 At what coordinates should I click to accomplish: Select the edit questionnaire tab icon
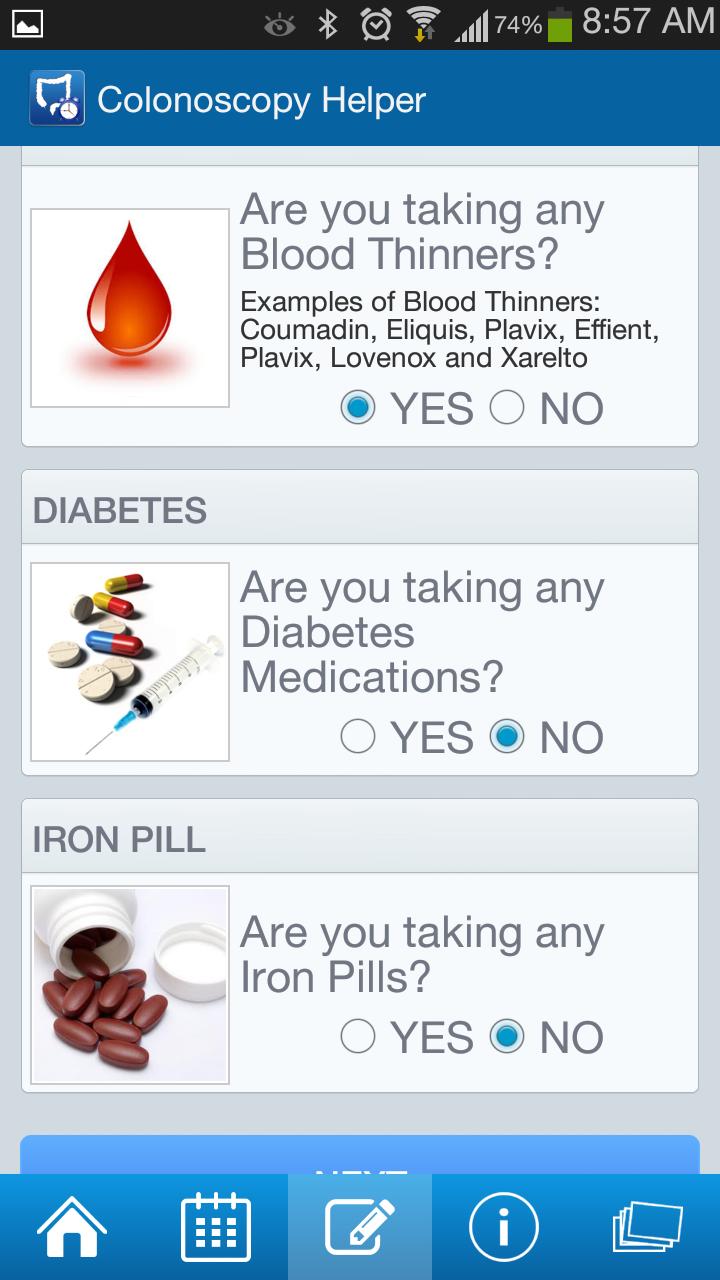[360, 1226]
